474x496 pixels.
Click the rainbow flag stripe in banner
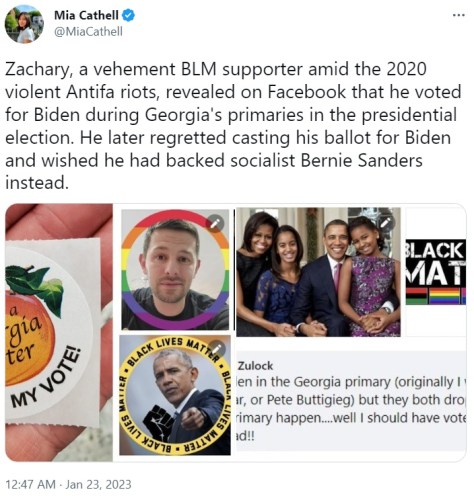pos(444,296)
